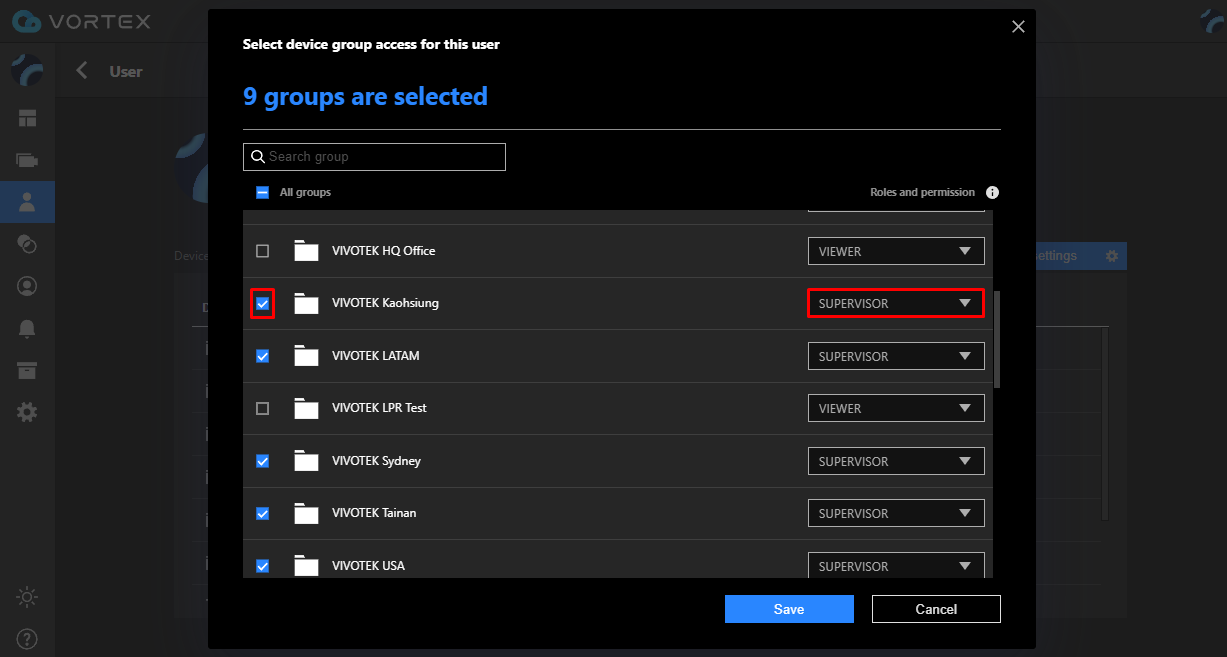
Task: Open the dashboard layout view in sidebar
Action: 27,118
